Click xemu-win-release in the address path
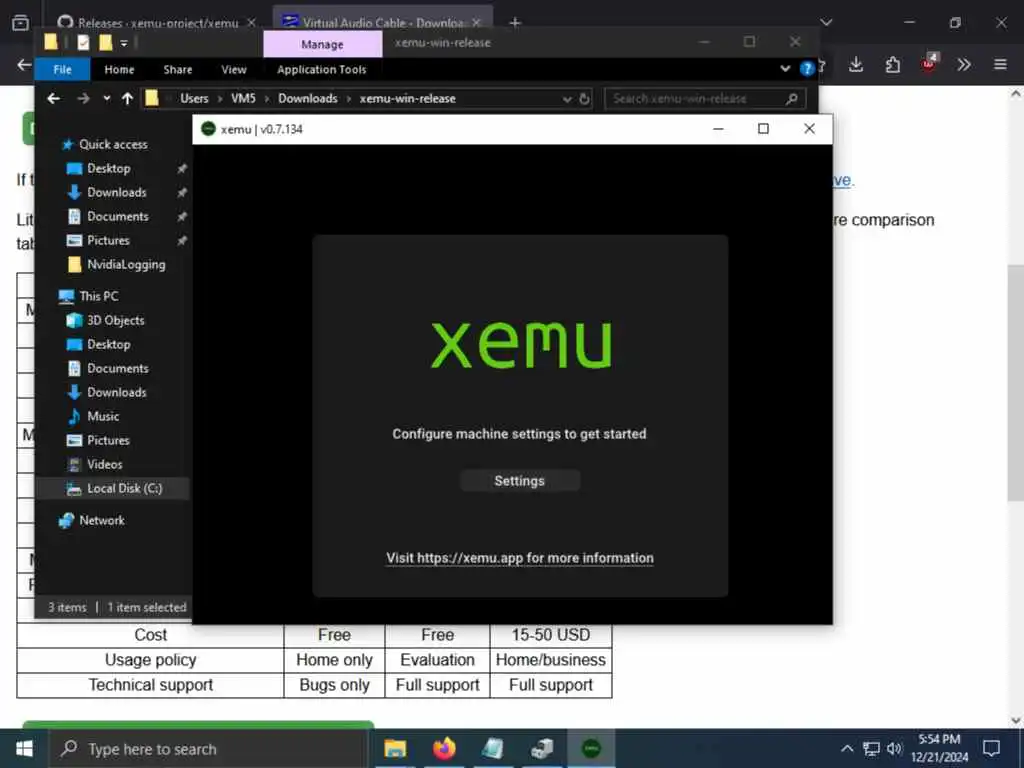This screenshot has height=768, width=1024. click(x=408, y=99)
